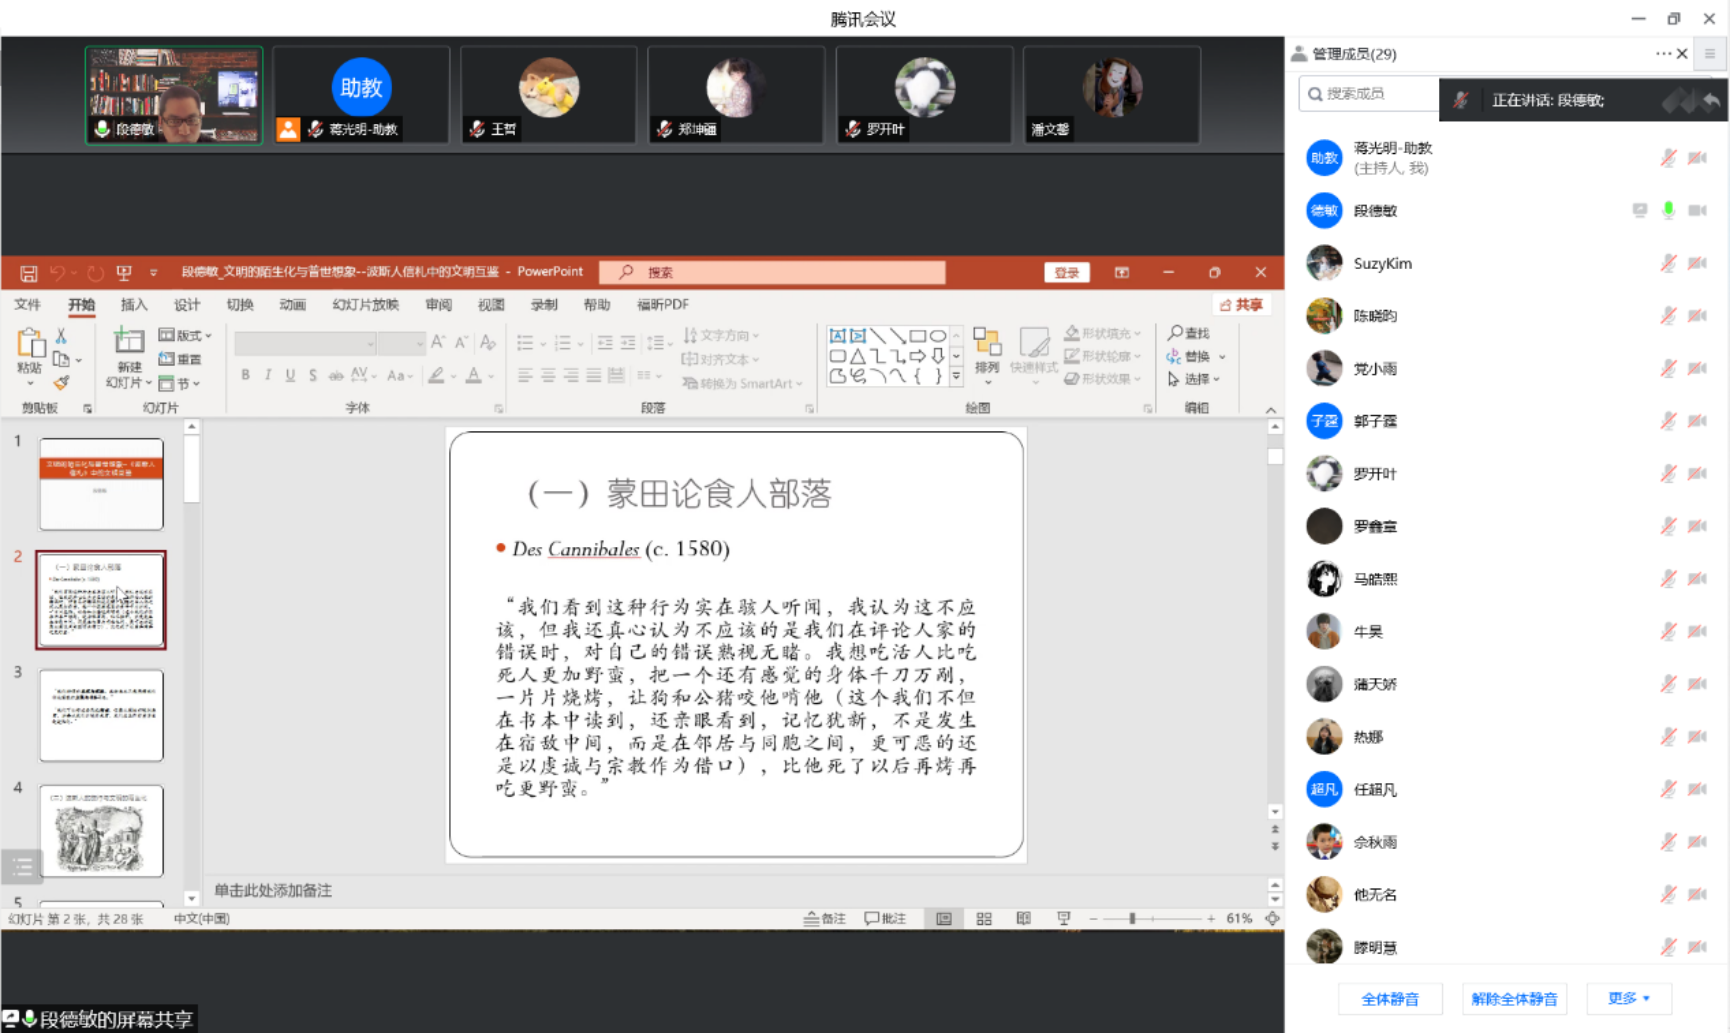Viewport: 1731px width, 1034px height.
Task: Switch to the 插入 ribbon tab
Action: [x=133, y=304]
